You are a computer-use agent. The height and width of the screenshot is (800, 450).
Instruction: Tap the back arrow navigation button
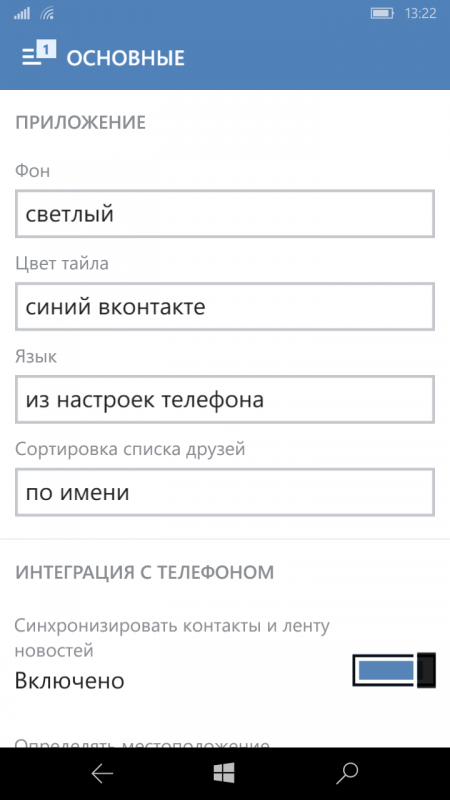[x=102, y=774]
